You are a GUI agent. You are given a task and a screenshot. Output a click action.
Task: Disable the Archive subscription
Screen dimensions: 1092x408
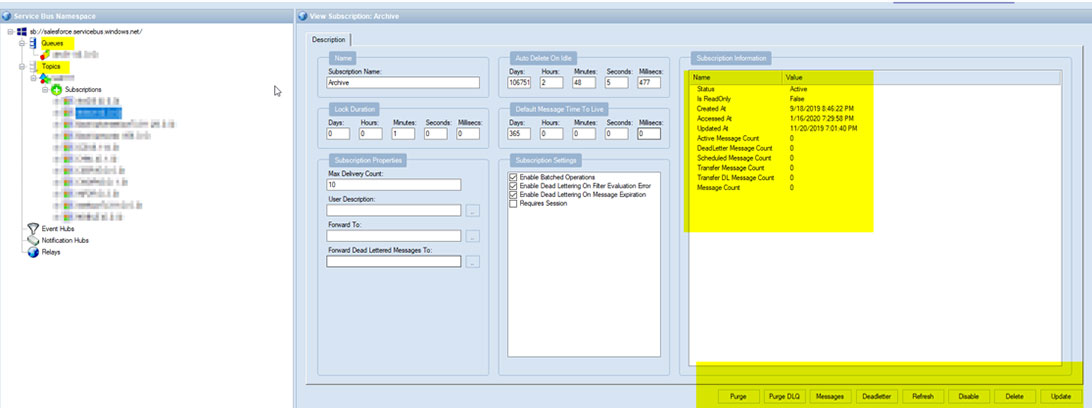click(x=969, y=396)
